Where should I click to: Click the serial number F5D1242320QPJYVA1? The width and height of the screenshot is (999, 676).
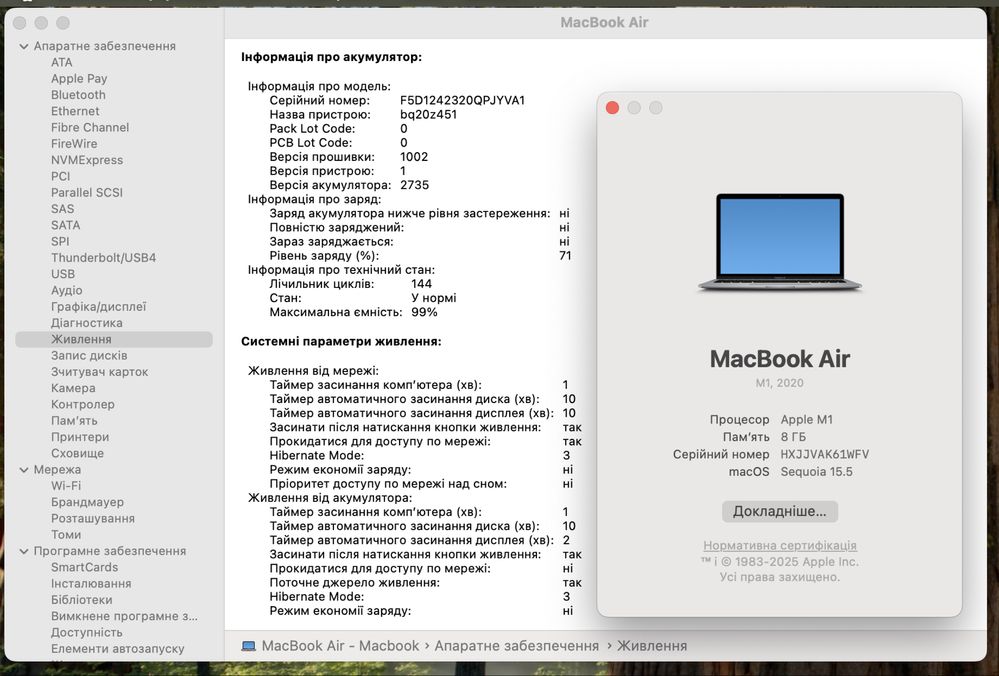[463, 101]
